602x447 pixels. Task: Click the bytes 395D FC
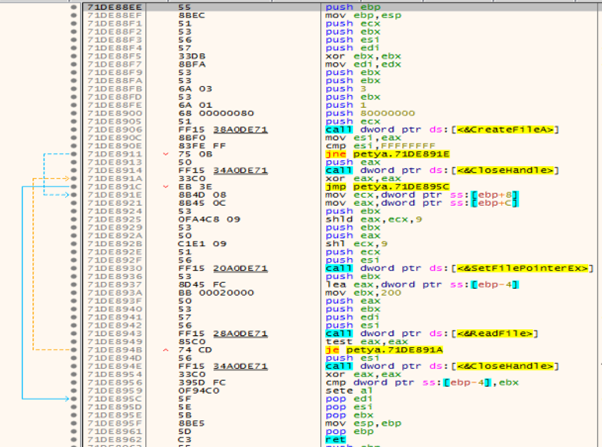coord(202,382)
